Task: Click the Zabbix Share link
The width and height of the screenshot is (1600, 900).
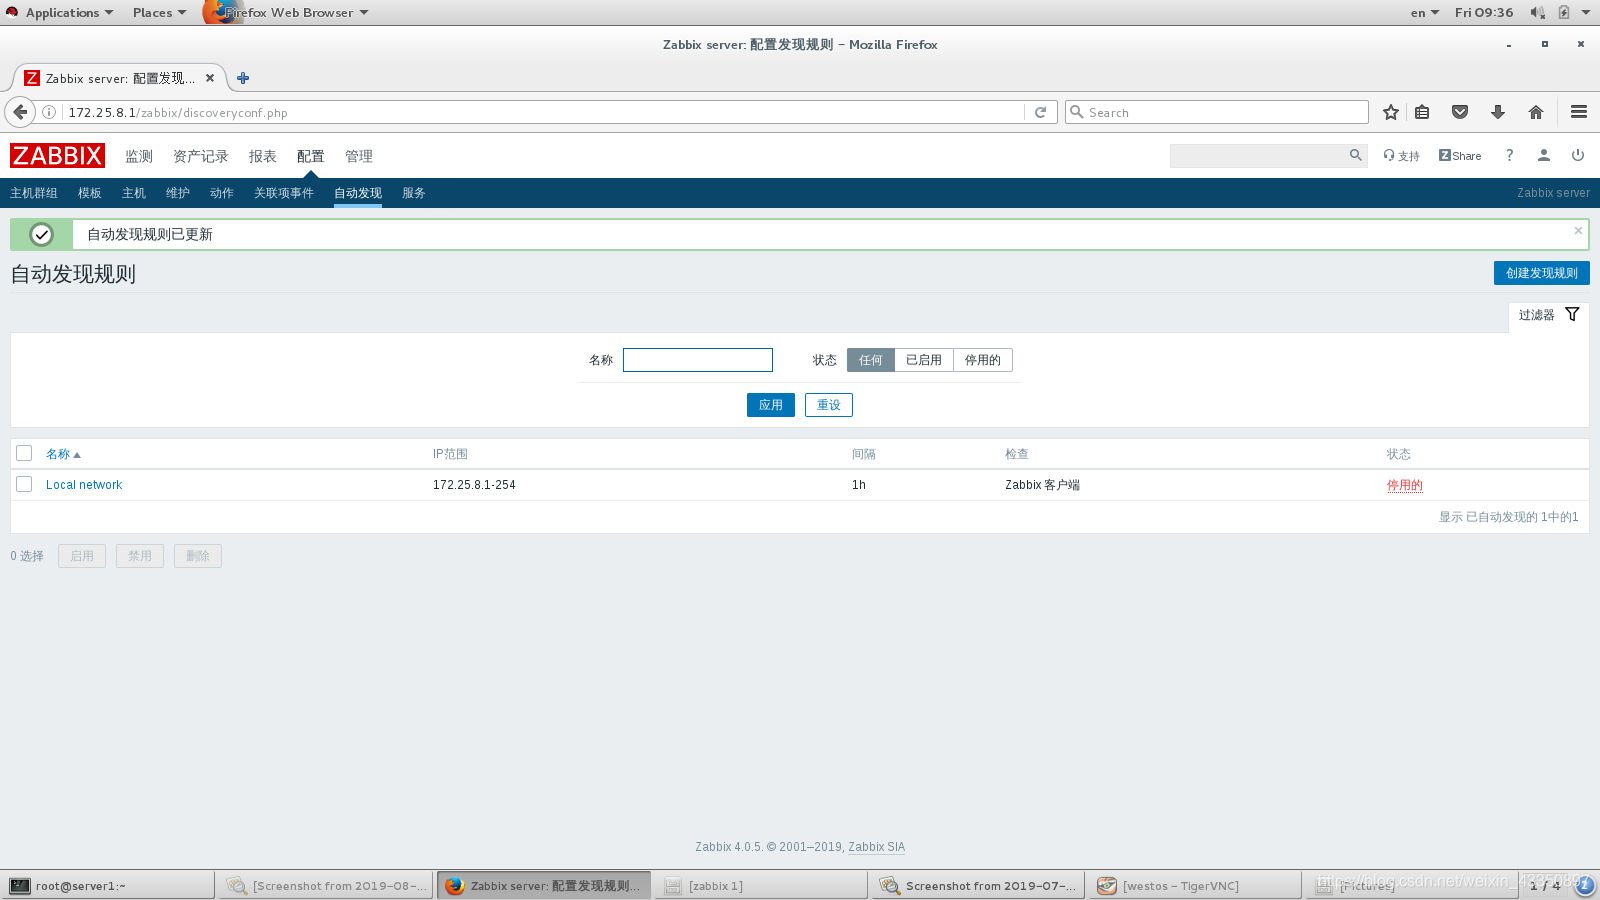Action: point(1460,156)
